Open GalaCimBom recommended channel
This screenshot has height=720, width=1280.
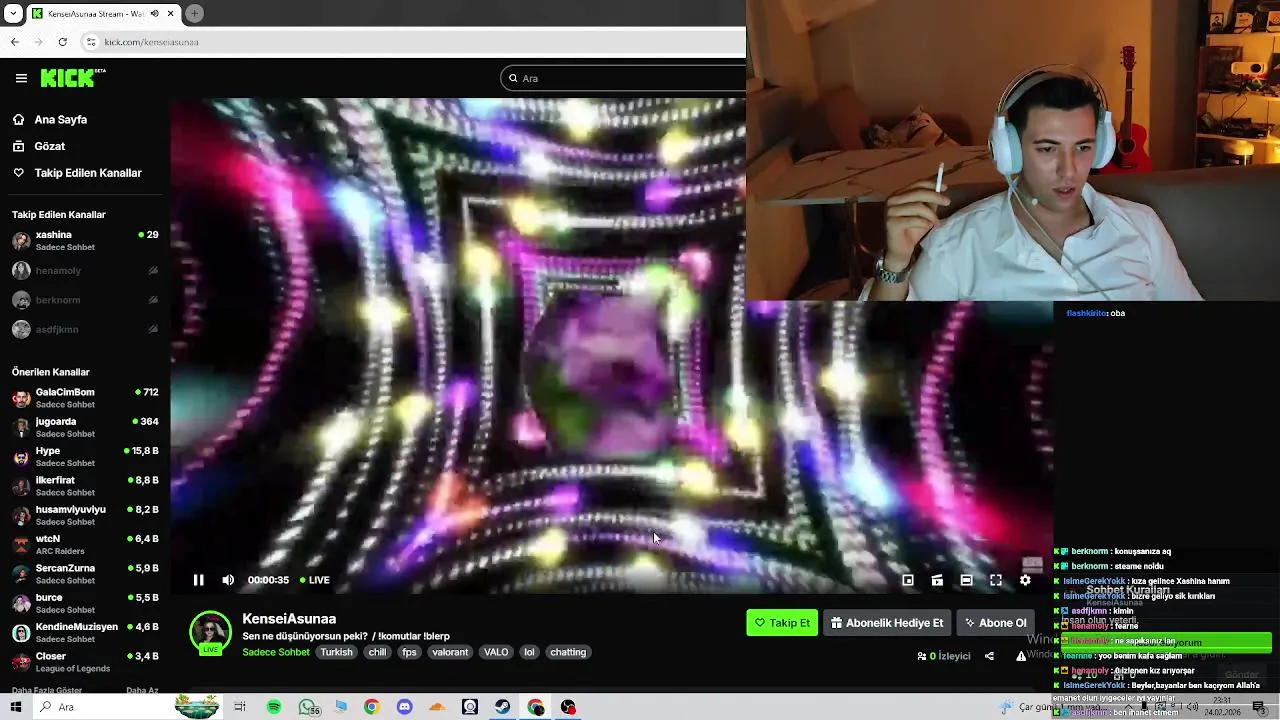pos(85,398)
